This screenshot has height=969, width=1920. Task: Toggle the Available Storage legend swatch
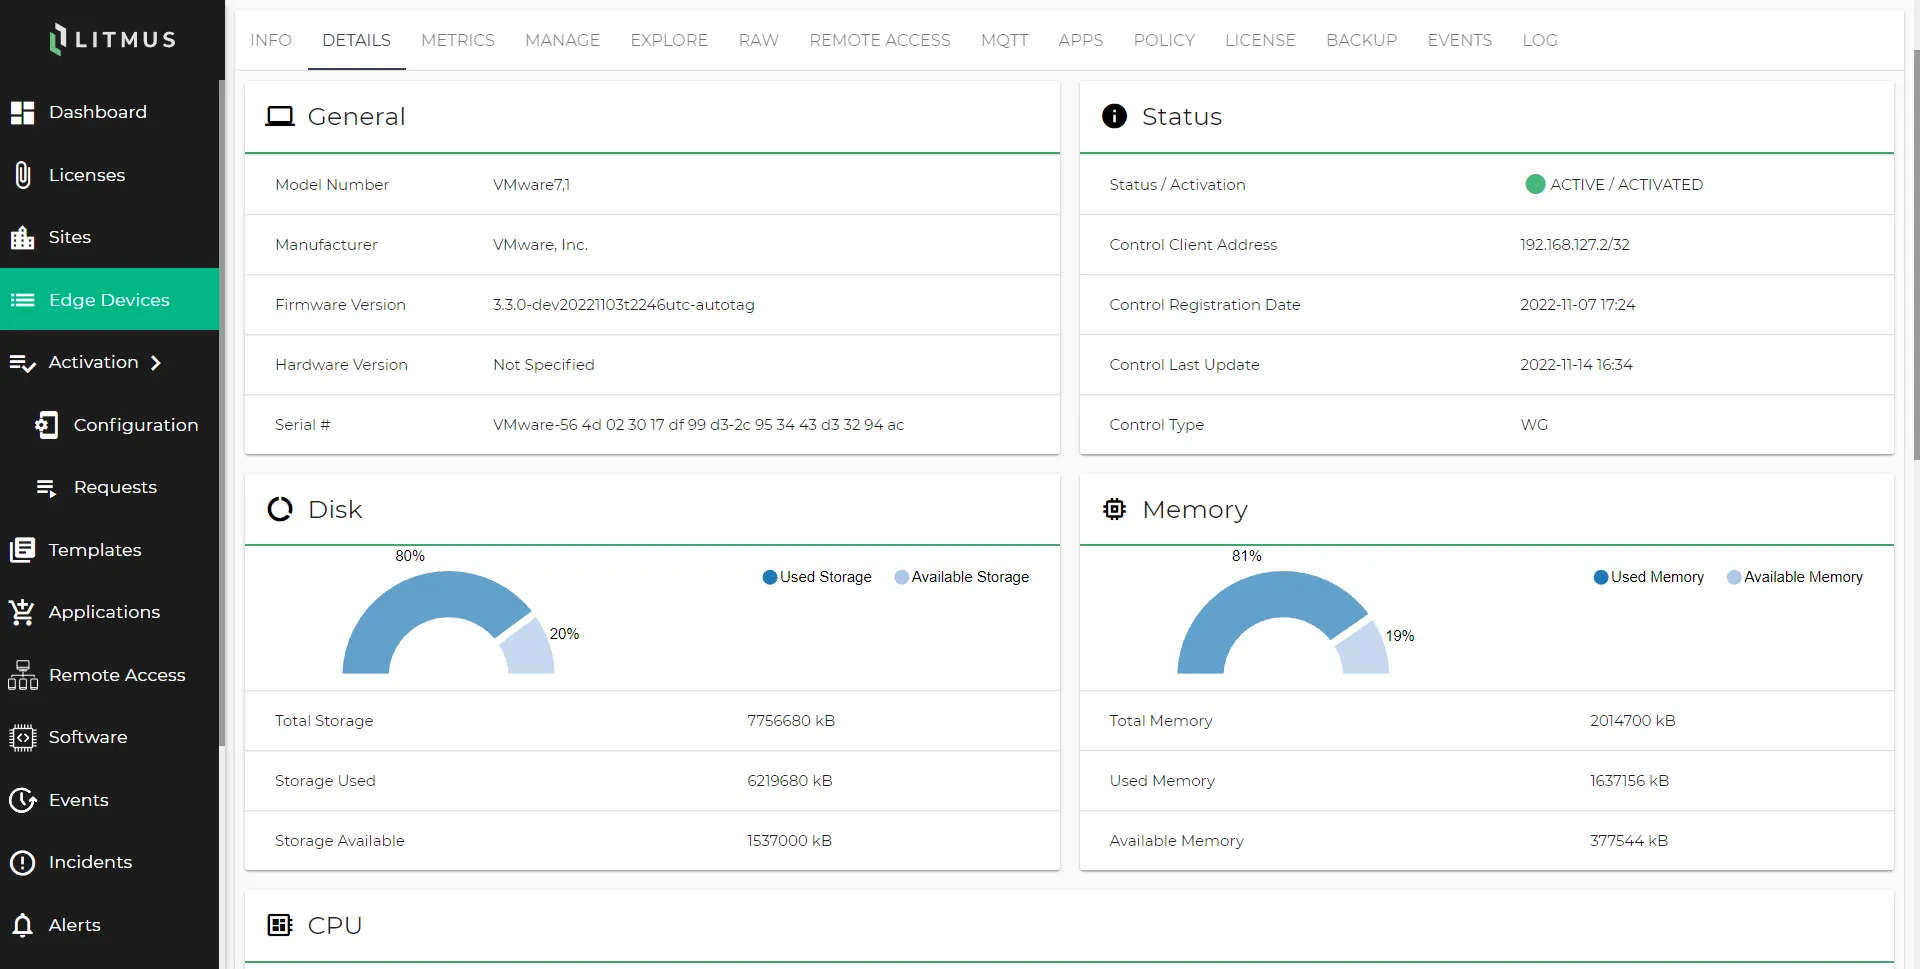click(901, 577)
